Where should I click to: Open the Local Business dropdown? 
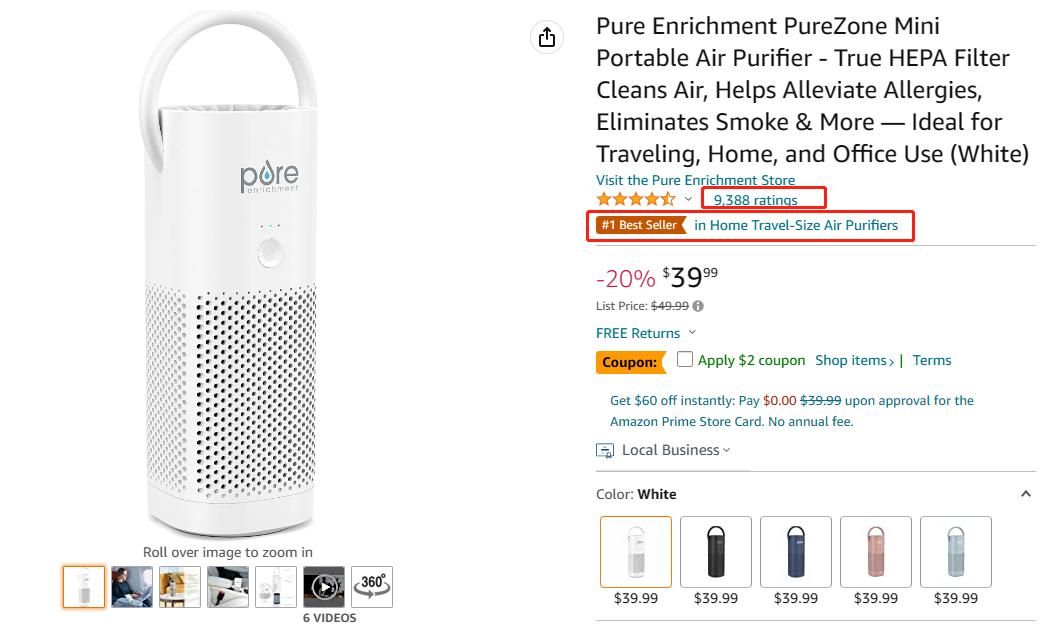676,450
